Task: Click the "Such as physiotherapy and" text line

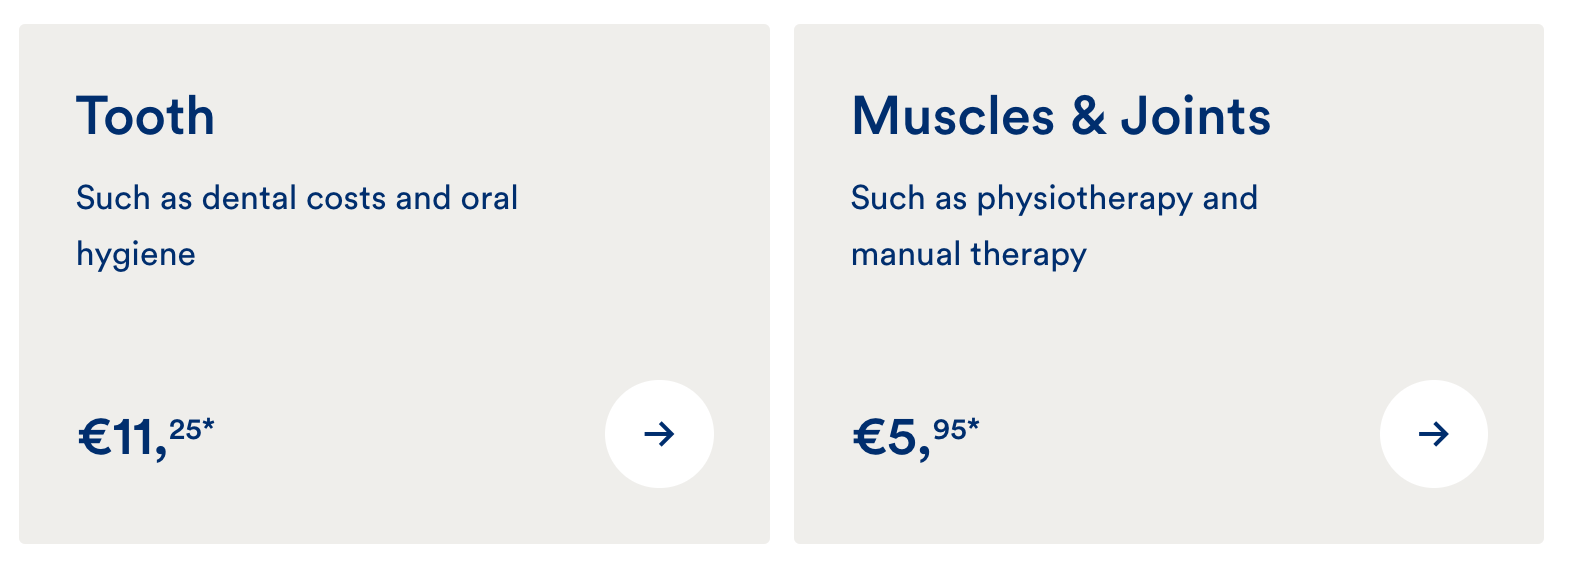Action: click(1054, 198)
